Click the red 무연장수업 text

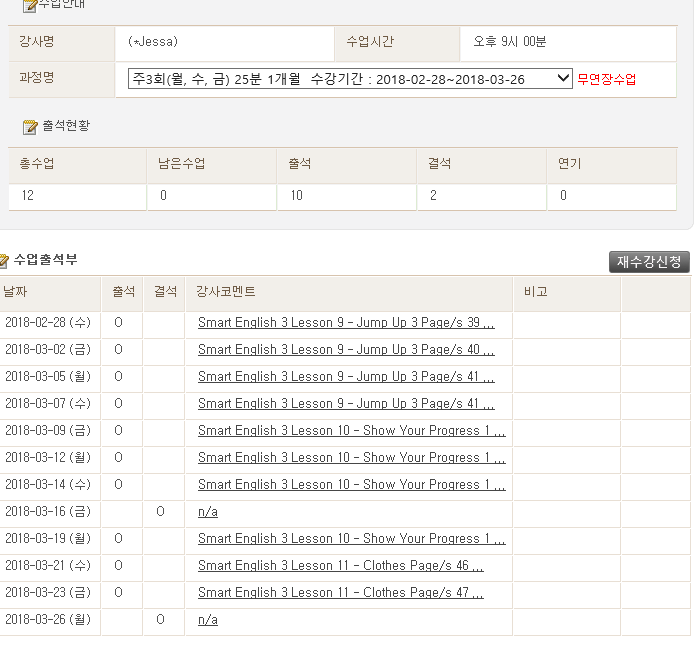606,80
